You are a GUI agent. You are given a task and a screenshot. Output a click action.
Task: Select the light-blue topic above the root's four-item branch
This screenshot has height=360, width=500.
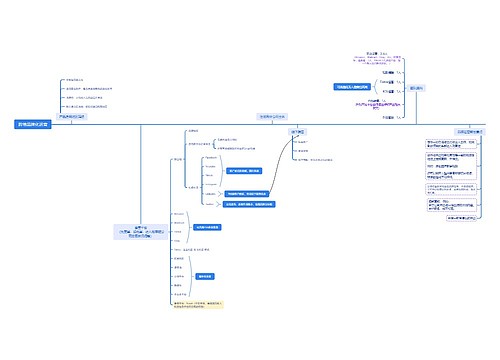(72, 116)
